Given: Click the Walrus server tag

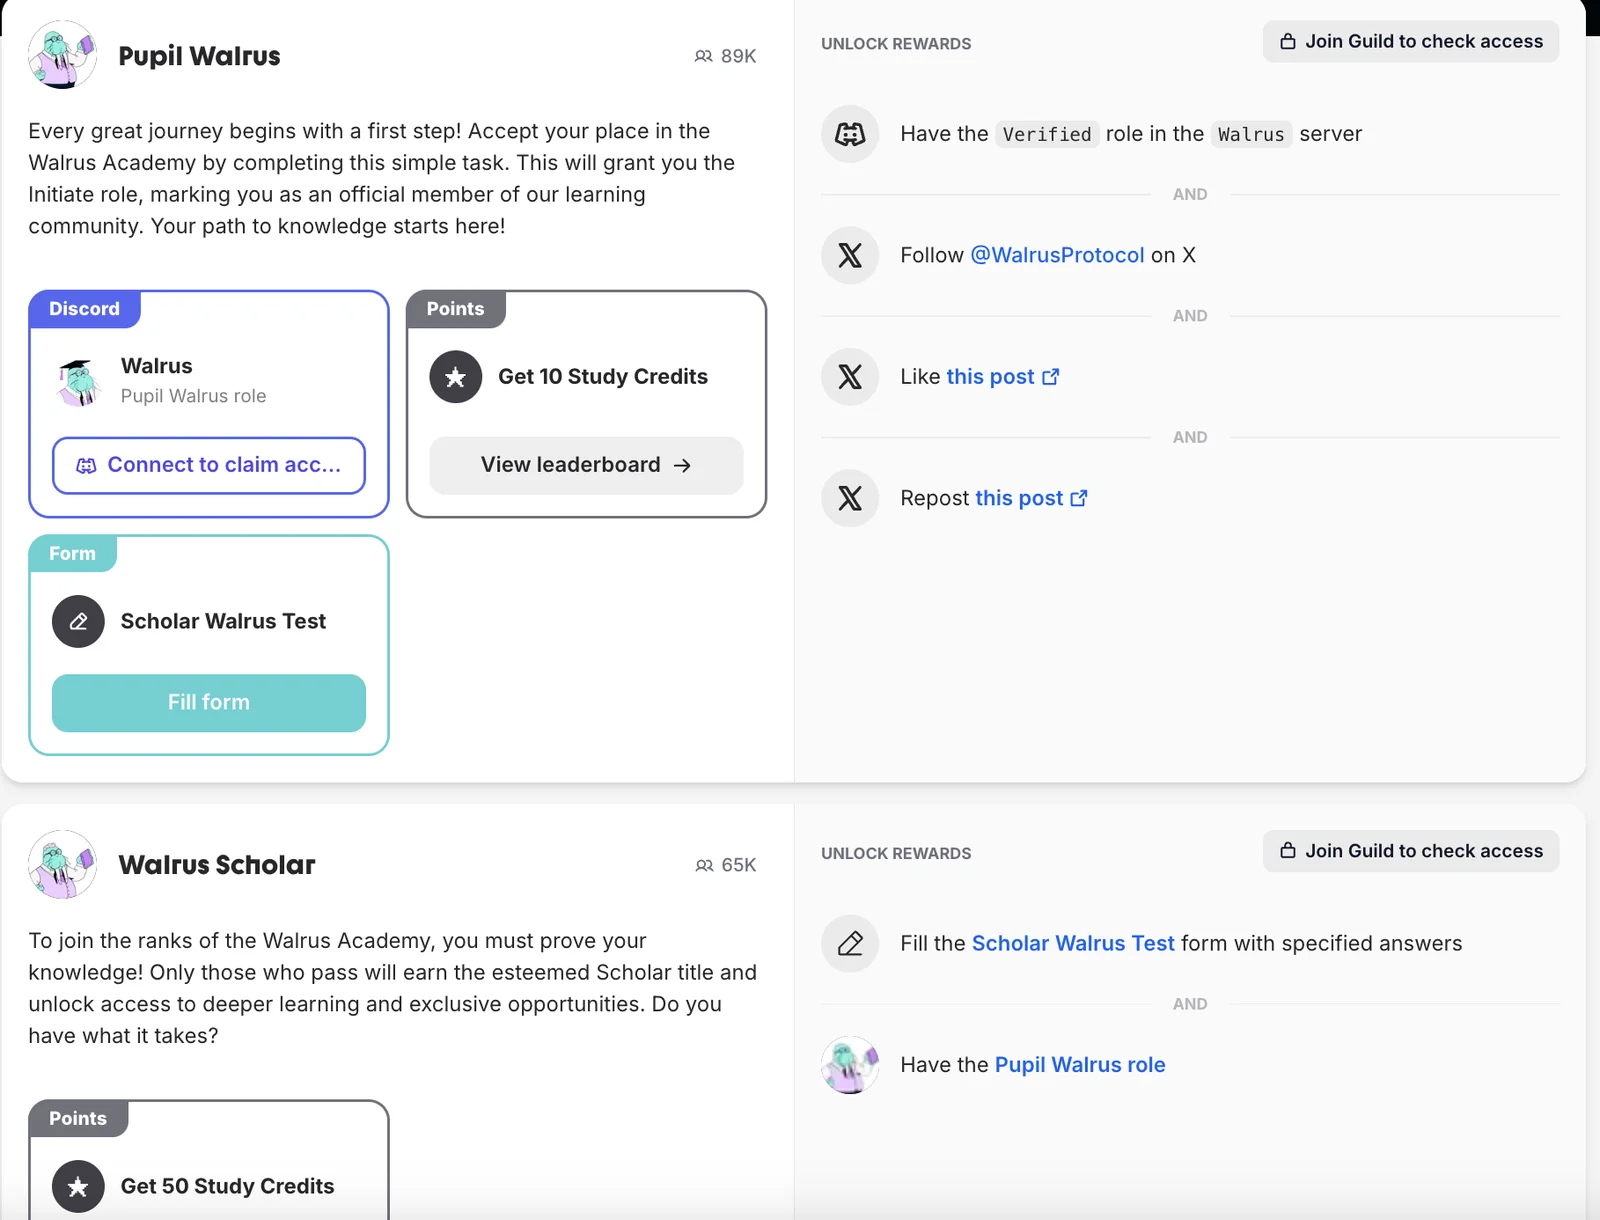Looking at the screenshot, I should pyautogui.click(x=1251, y=134).
